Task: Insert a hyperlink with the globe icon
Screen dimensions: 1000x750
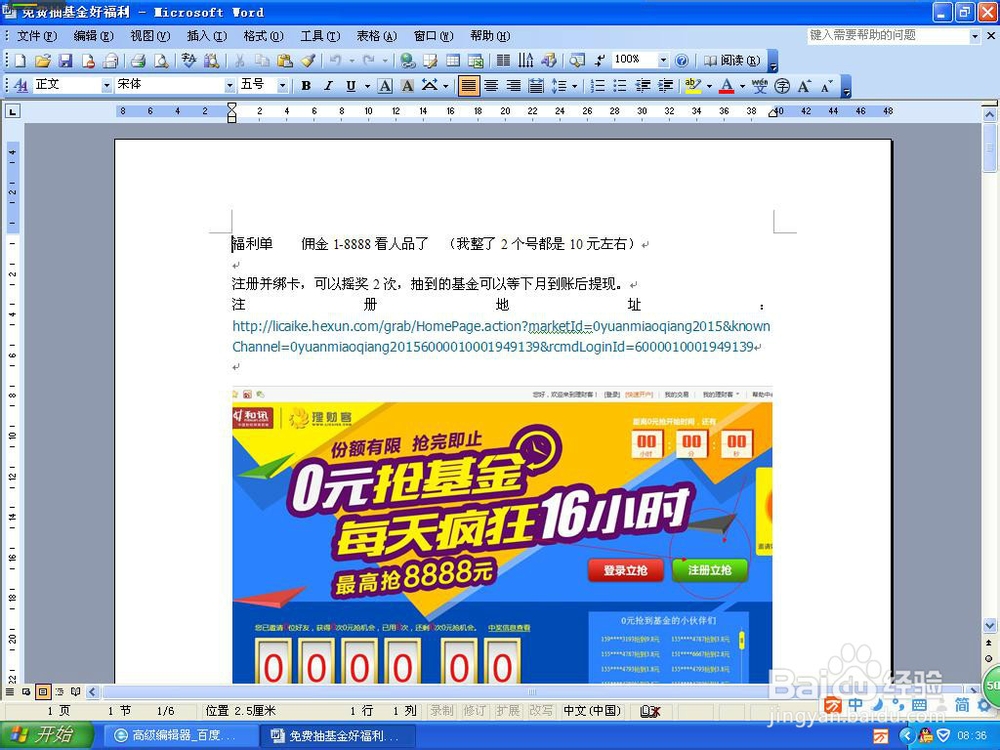Action: 407,61
